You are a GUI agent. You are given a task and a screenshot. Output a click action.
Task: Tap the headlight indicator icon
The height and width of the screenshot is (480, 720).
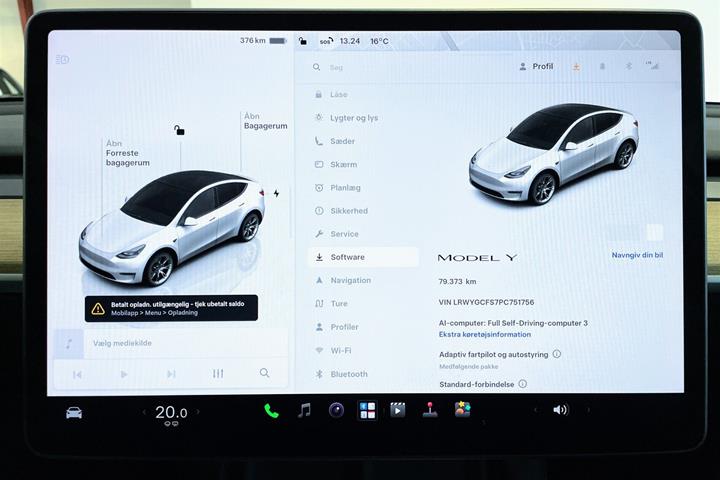(62, 60)
